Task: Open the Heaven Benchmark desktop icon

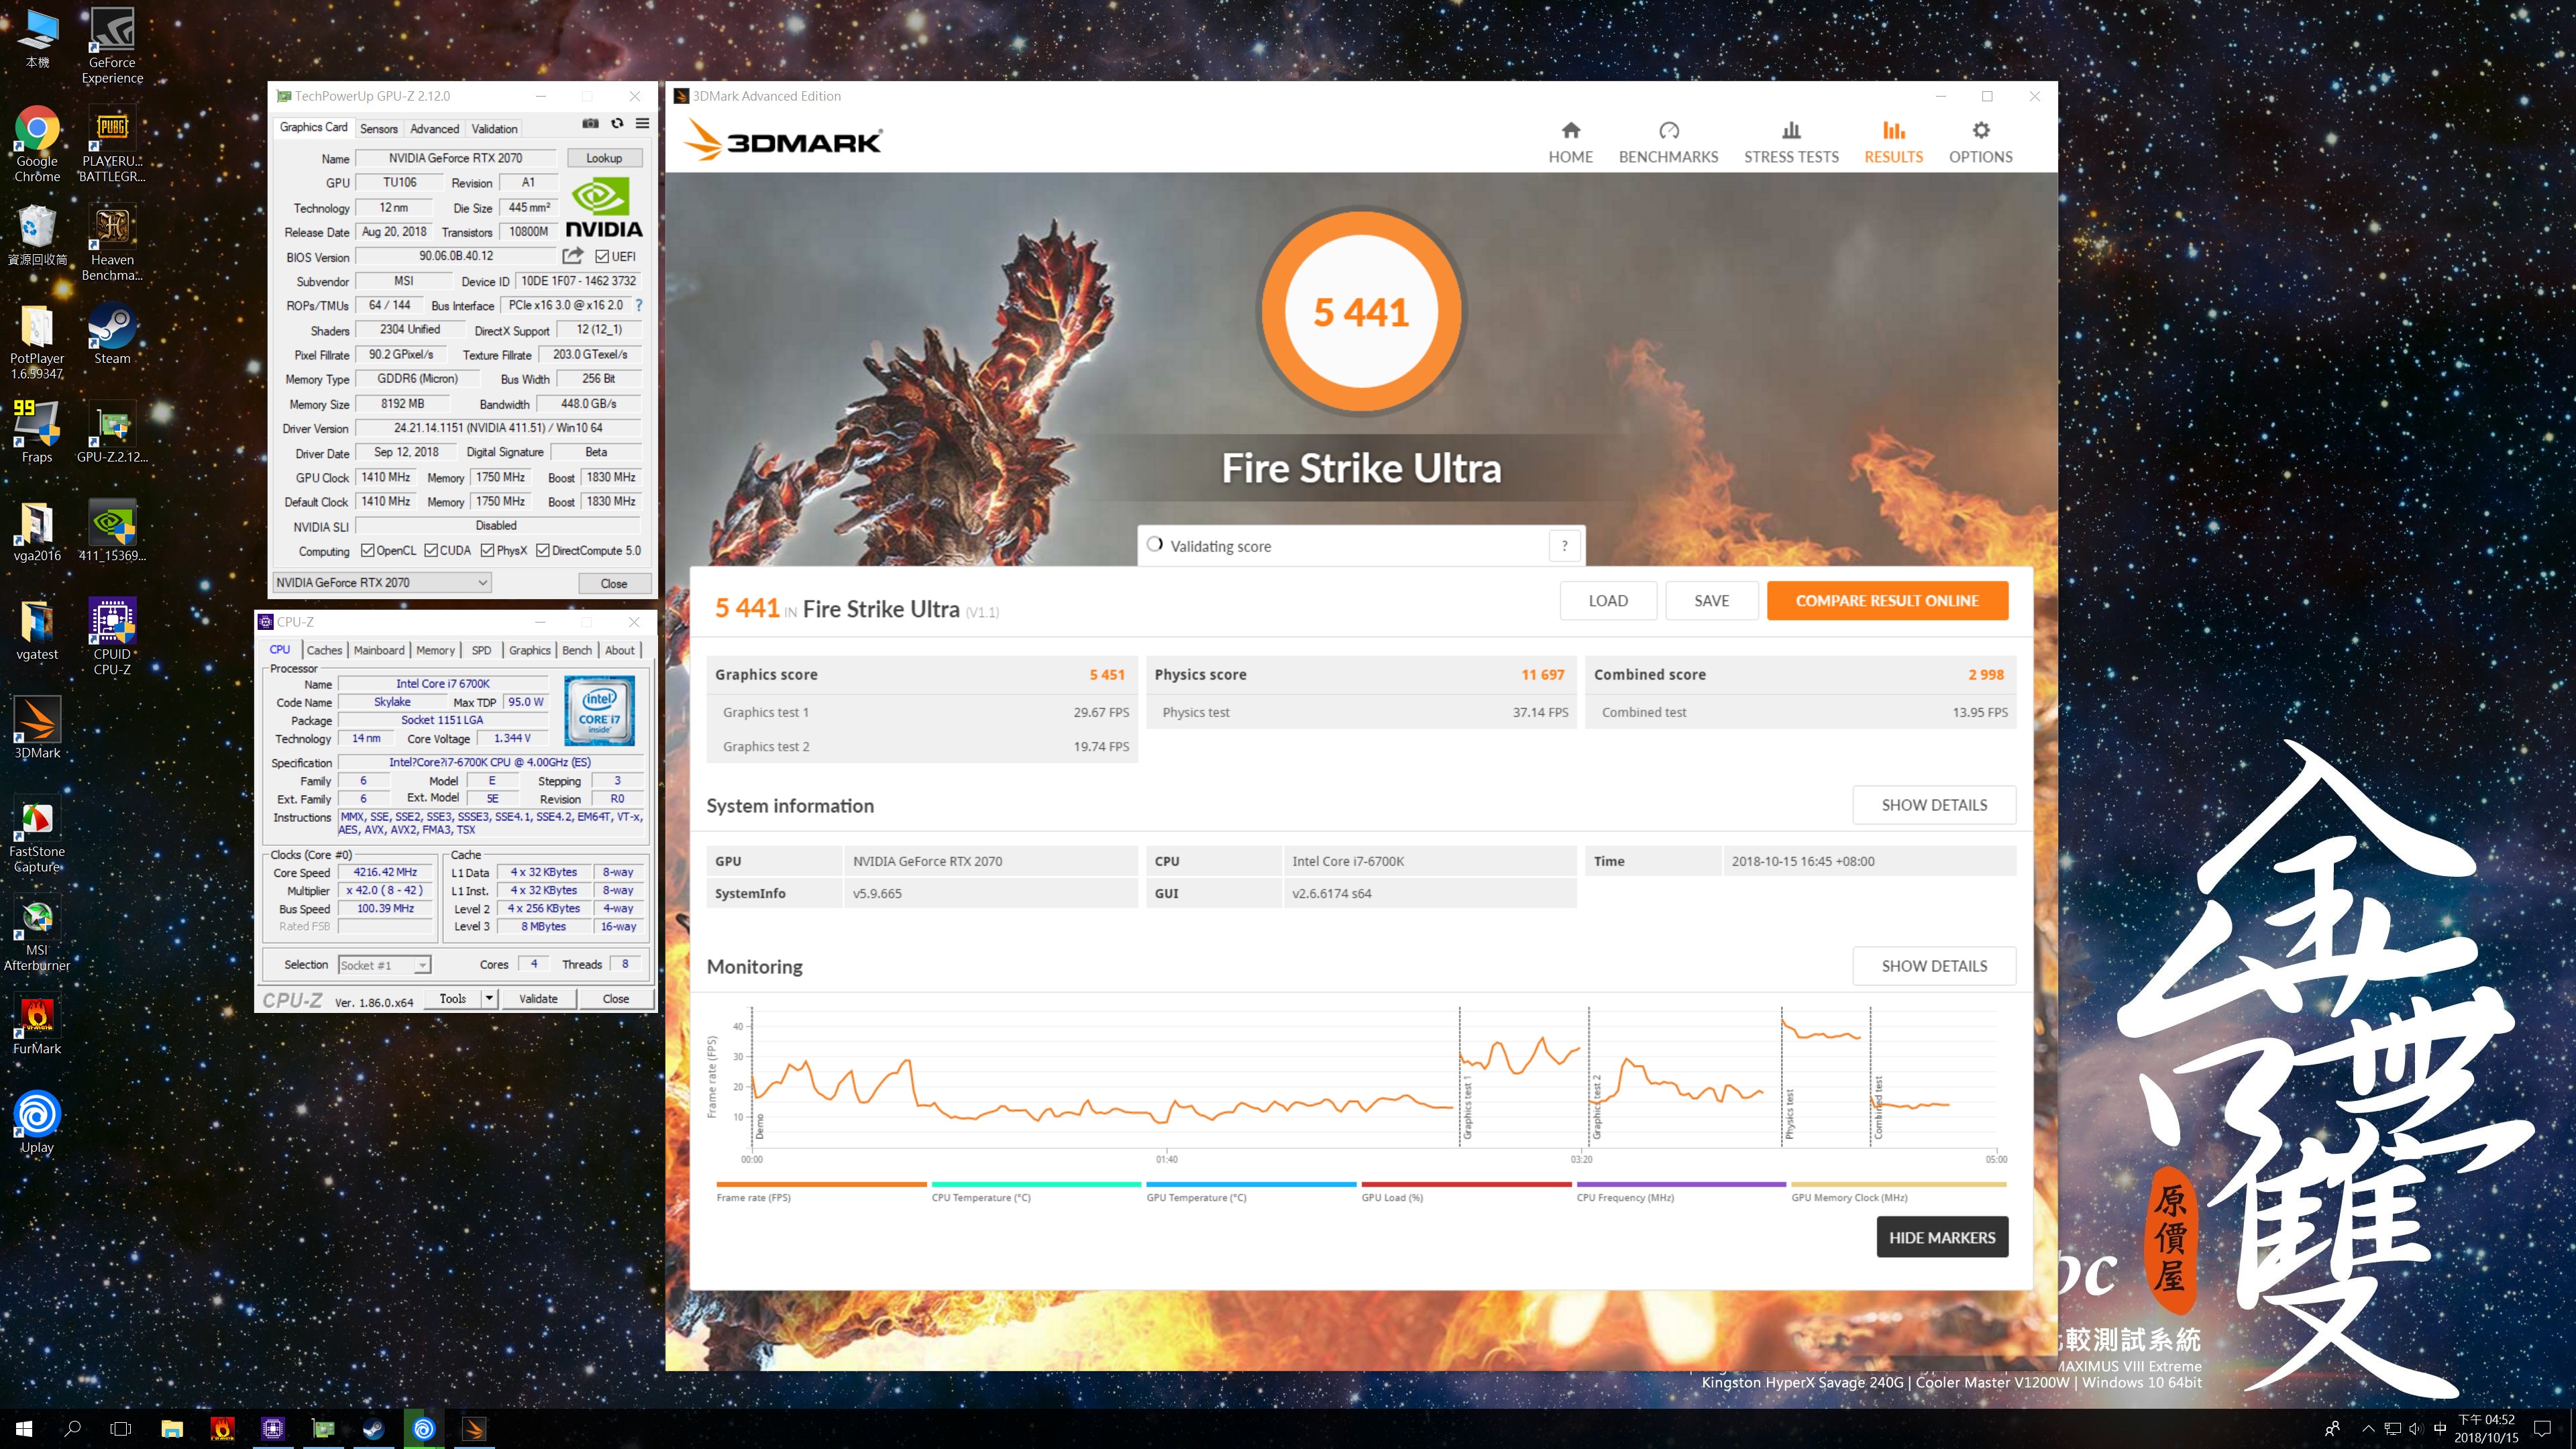Action: tap(112, 243)
